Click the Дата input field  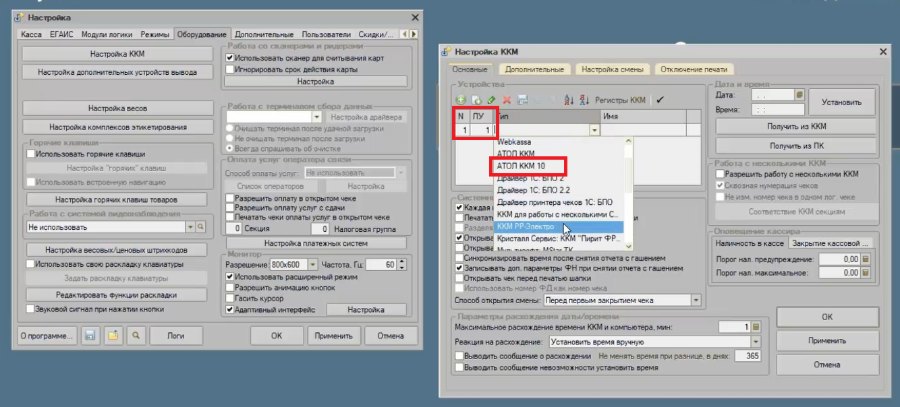pyautogui.click(x=771, y=95)
